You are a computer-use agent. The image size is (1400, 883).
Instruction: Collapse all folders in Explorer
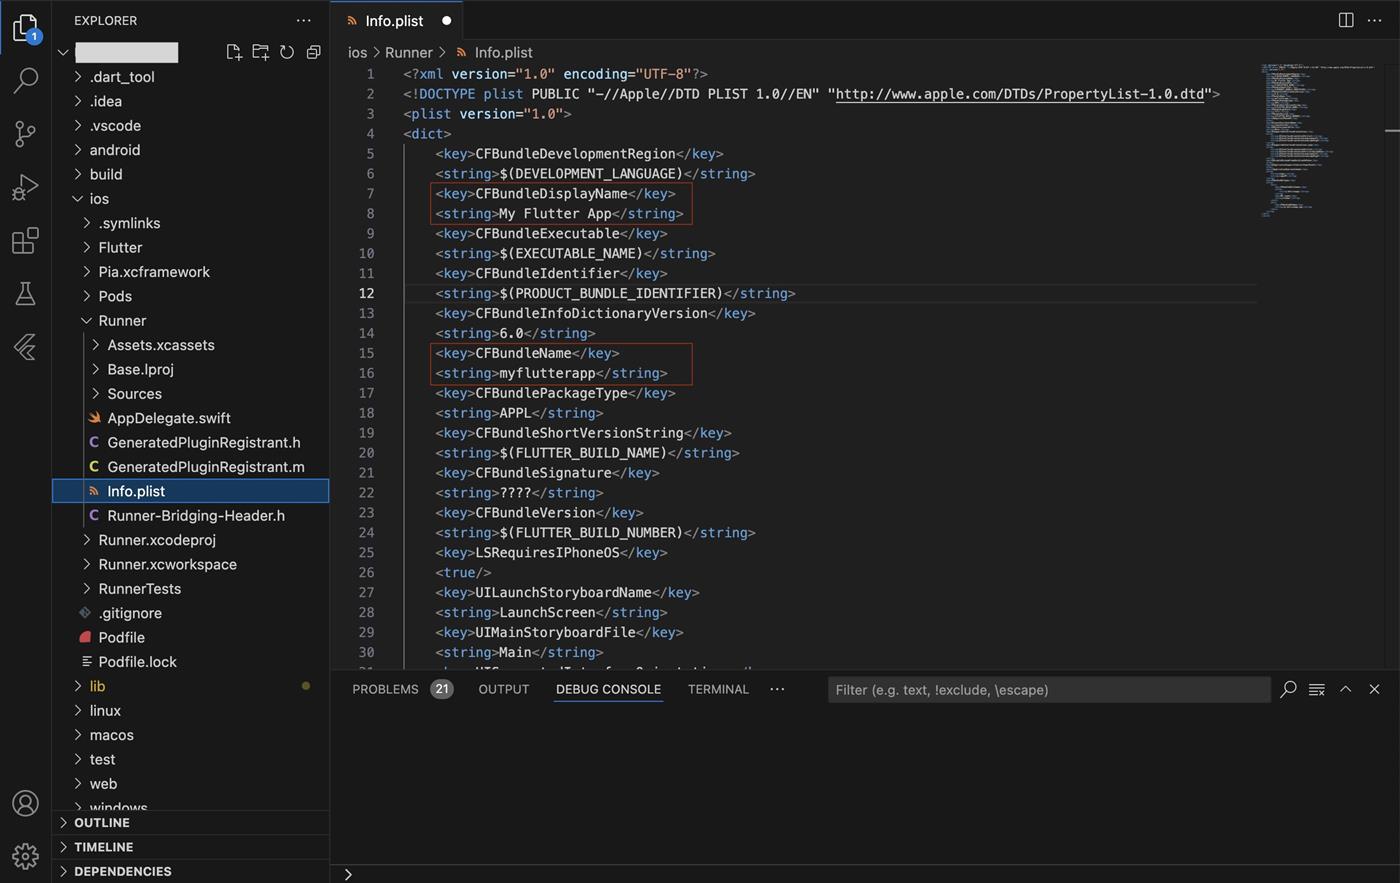pyautogui.click(x=313, y=52)
